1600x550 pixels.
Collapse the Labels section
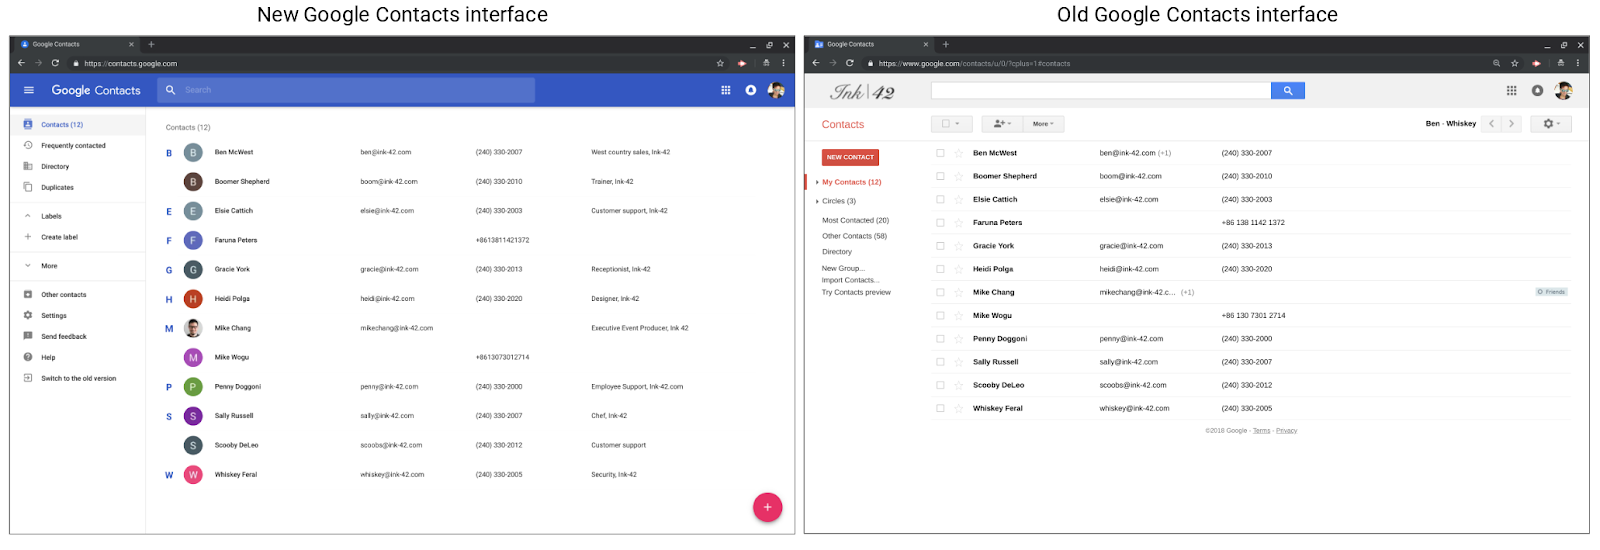click(28, 216)
